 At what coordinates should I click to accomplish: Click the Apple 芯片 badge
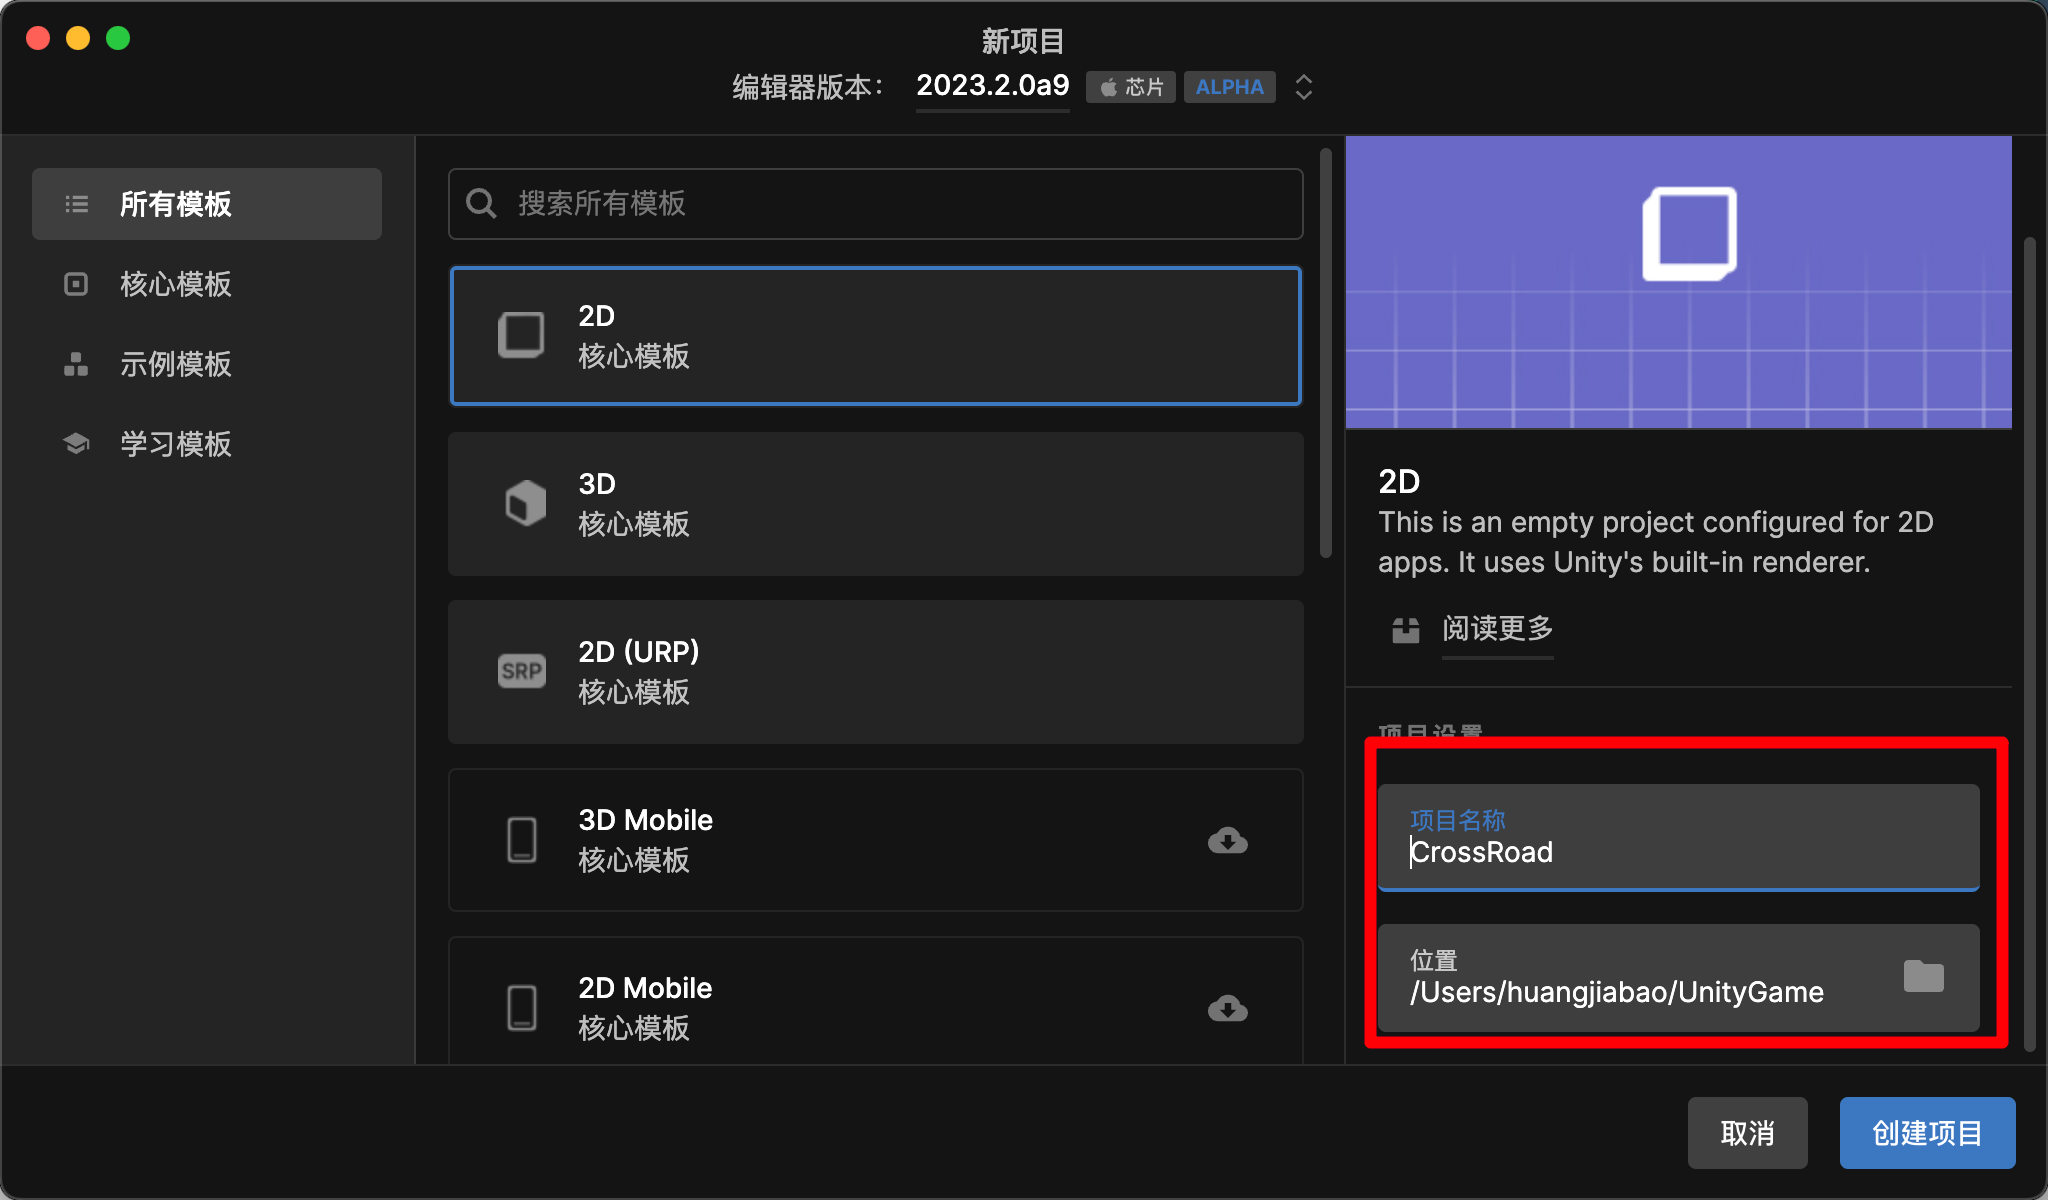click(1131, 87)
